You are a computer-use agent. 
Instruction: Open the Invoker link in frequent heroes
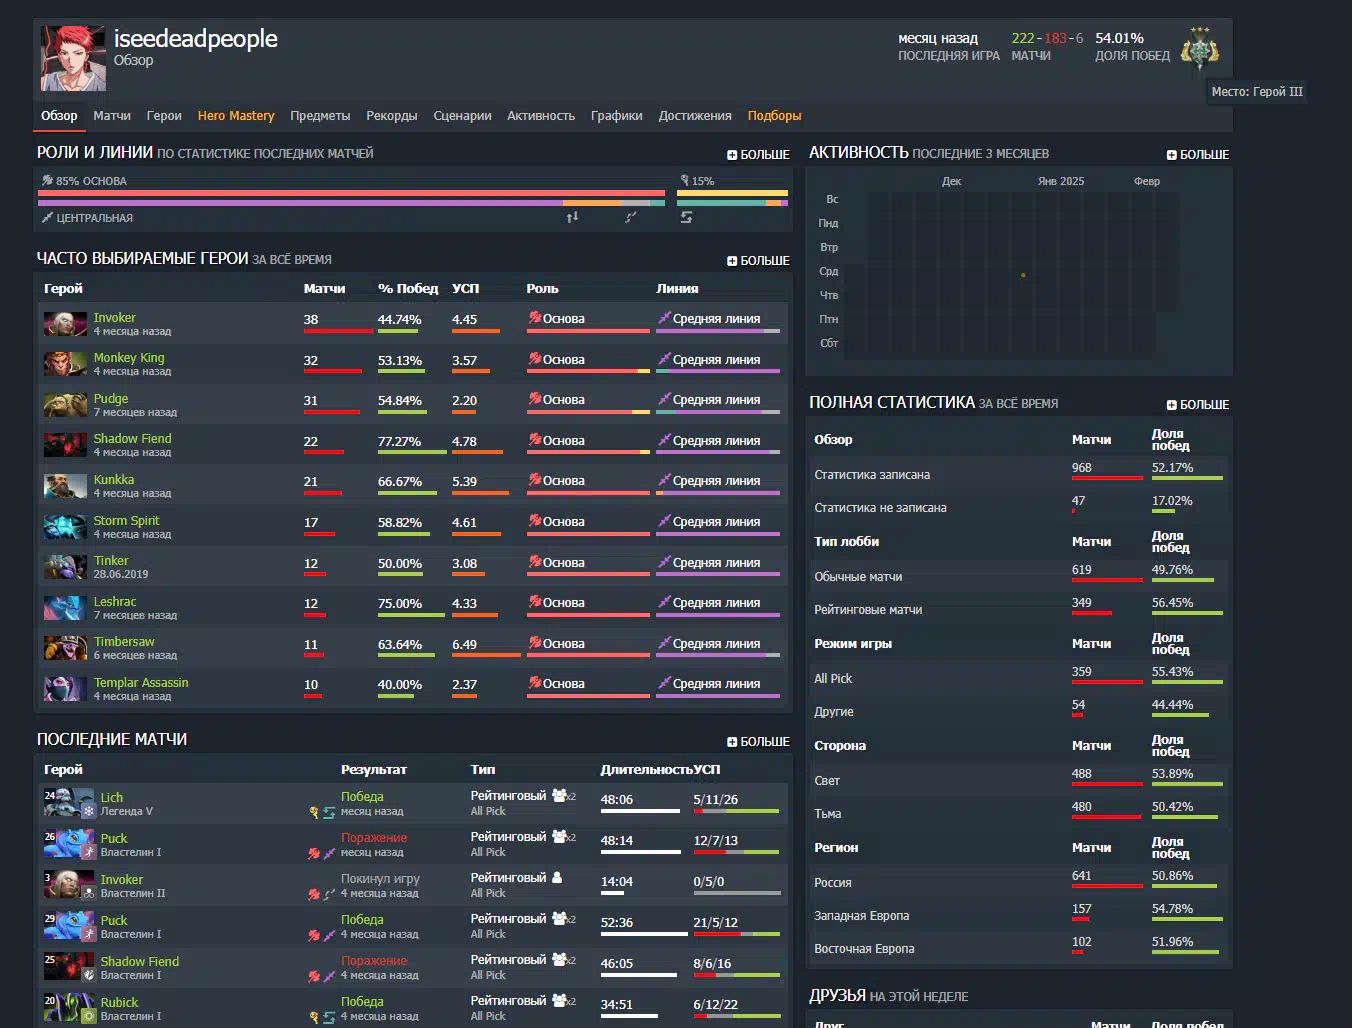click(x=114, y=318)
